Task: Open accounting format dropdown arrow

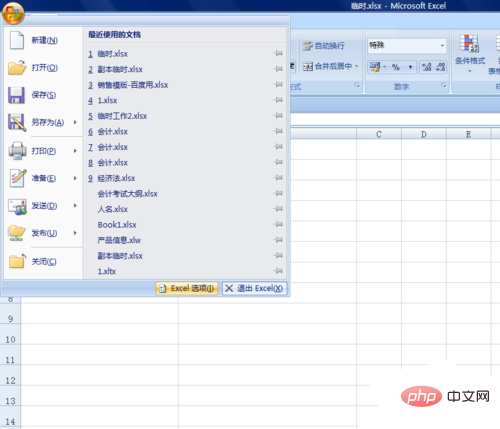Action: [x=384, y=67]
